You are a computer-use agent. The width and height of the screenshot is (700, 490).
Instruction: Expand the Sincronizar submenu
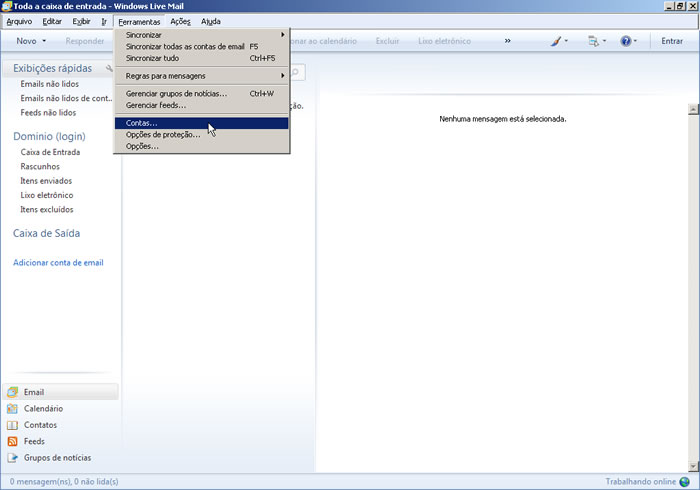[x=201, y=35]
